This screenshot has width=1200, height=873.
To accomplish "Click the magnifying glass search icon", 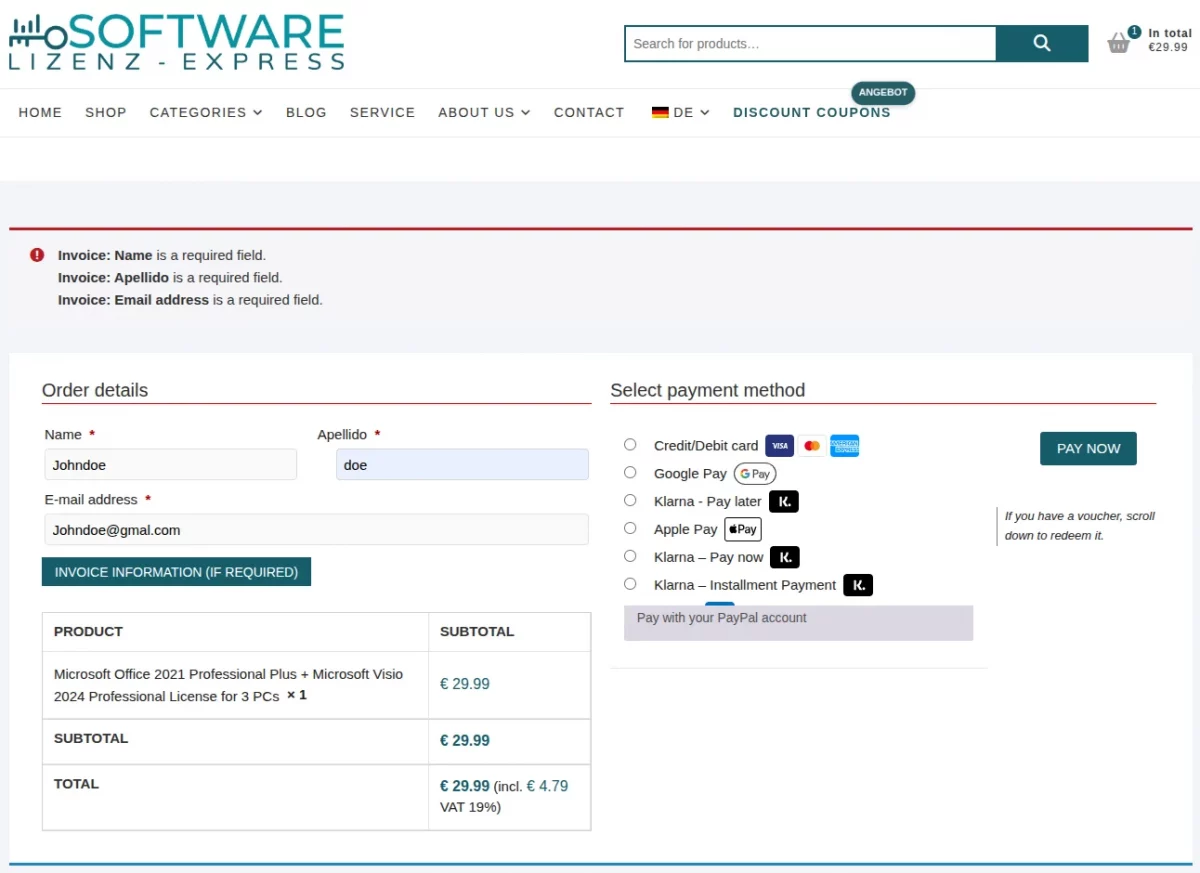I will pyautogui.click(x=1041, y=43).
